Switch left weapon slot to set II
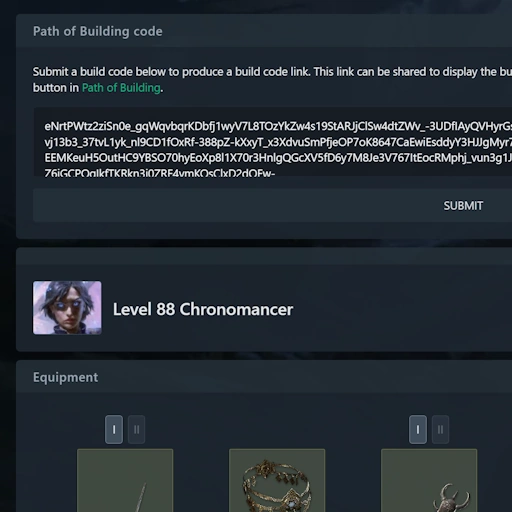This screenshot has height=512, width=512. 136,429
